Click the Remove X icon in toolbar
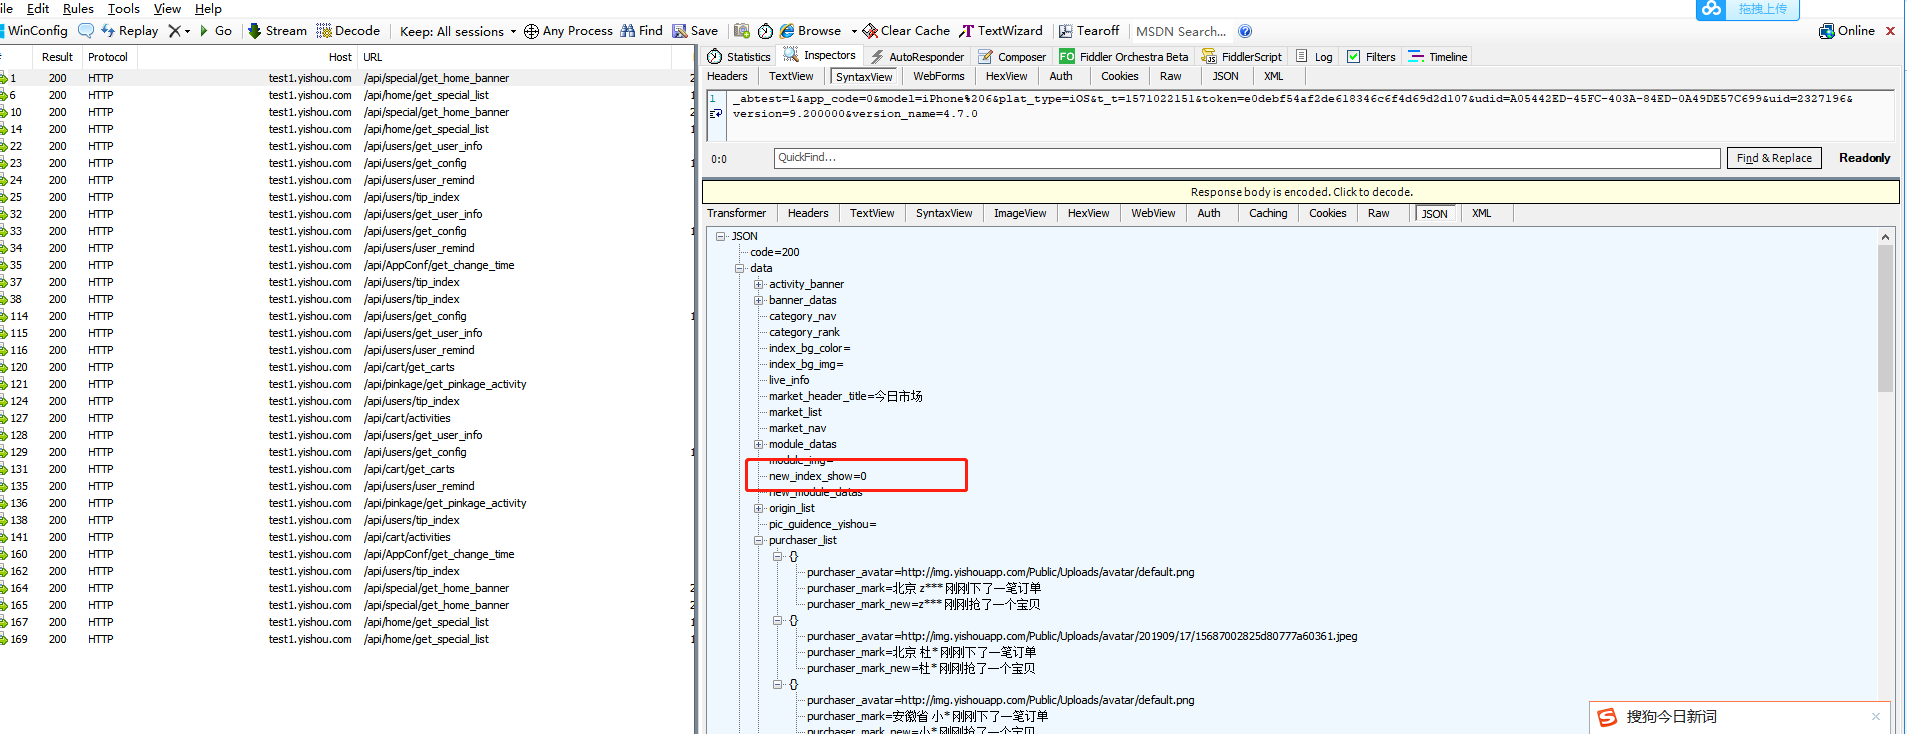The height and width of the screenshot is (734, 1907). (175, 31)
